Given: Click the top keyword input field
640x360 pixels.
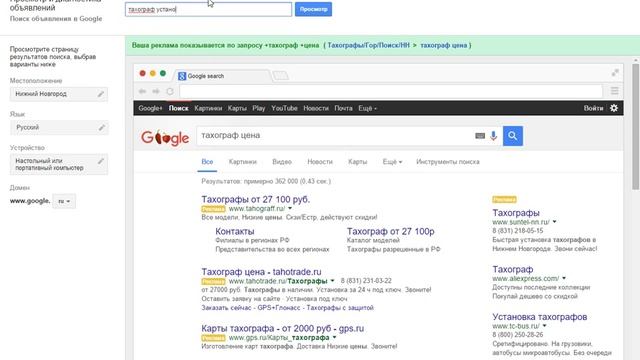Looking at the screenshot, I should coord(208,9).
